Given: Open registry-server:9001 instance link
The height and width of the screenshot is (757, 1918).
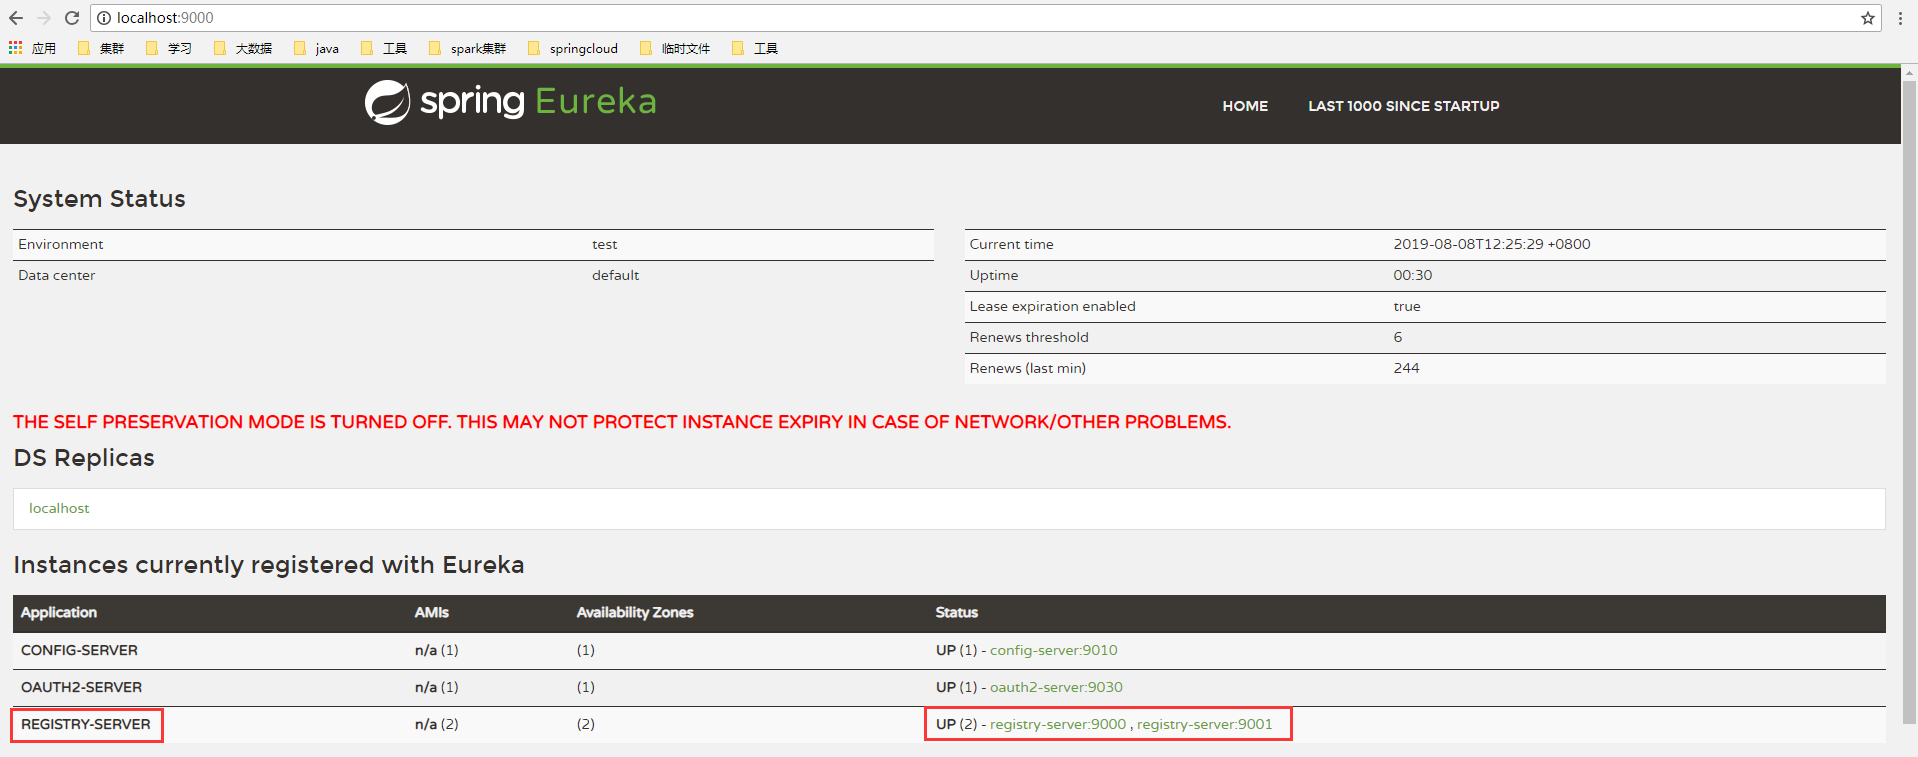Looking at the screenshot, I should pos(1205,724).
